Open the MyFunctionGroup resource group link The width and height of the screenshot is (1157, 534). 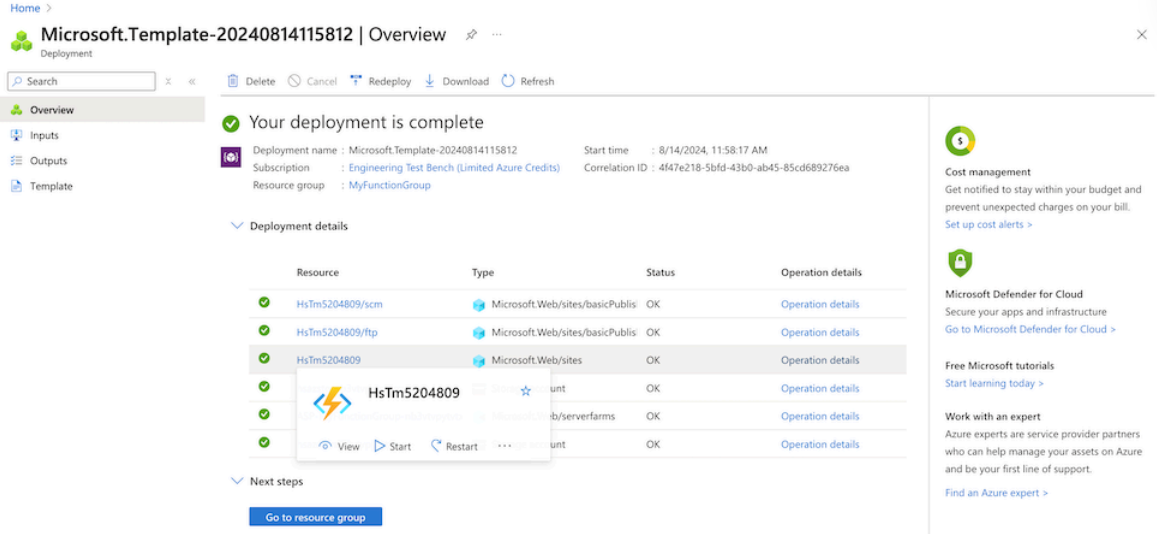point(390,185)
